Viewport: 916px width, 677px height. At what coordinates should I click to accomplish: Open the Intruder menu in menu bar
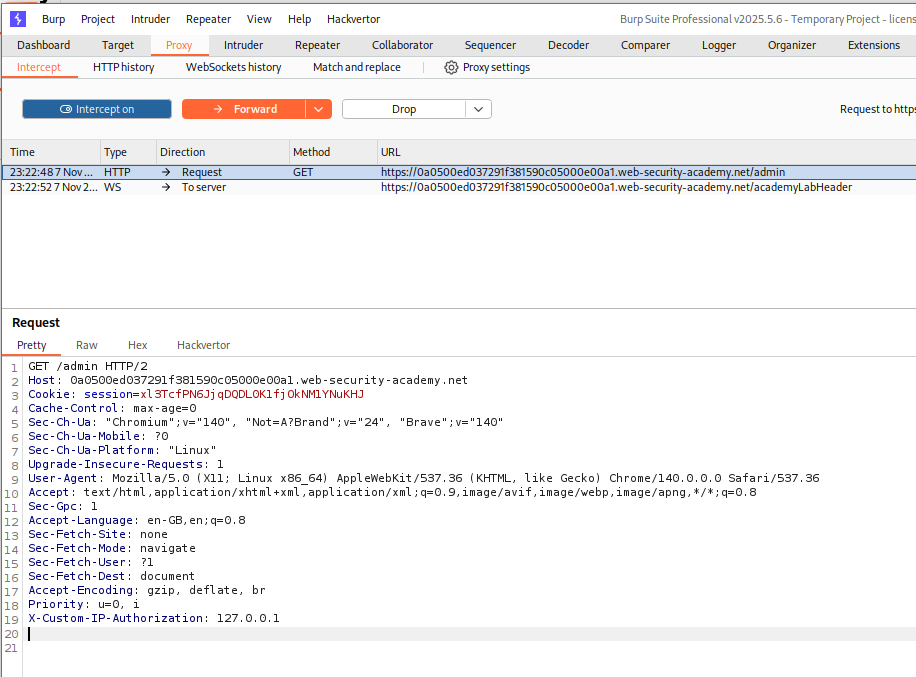point(149,19)
